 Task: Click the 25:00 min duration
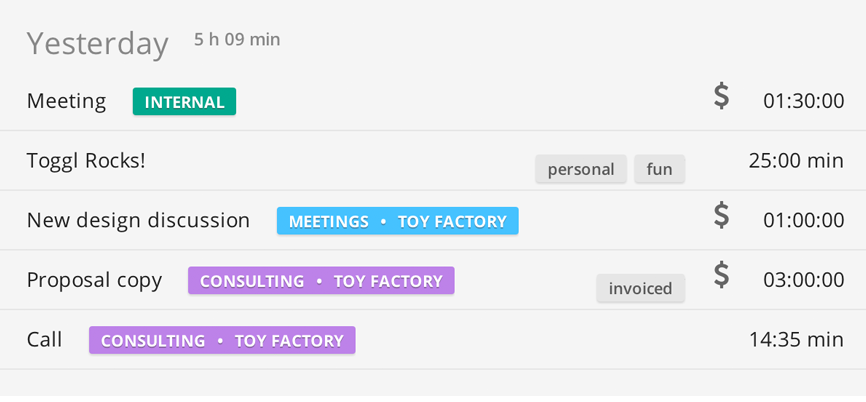pyautogui.click(x=796, y=160)
